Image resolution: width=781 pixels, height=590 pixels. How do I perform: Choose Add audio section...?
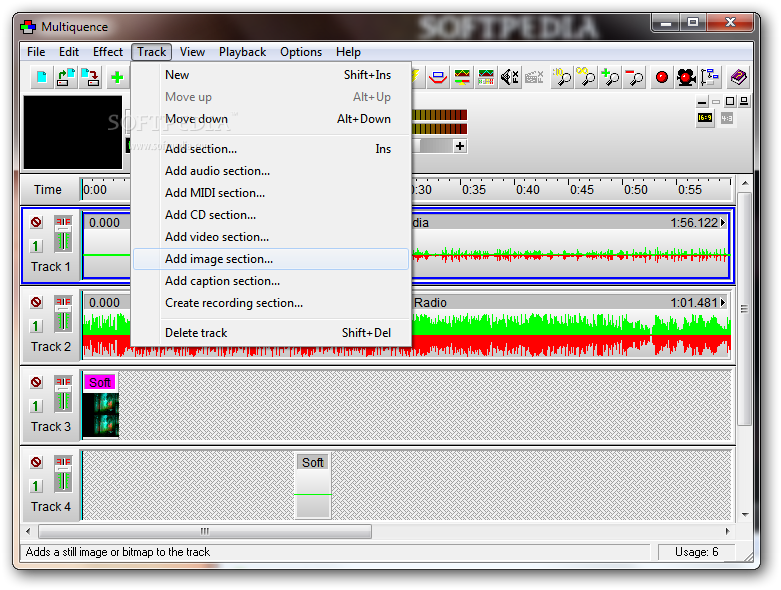pyautogui.click(x=271, y=171)
